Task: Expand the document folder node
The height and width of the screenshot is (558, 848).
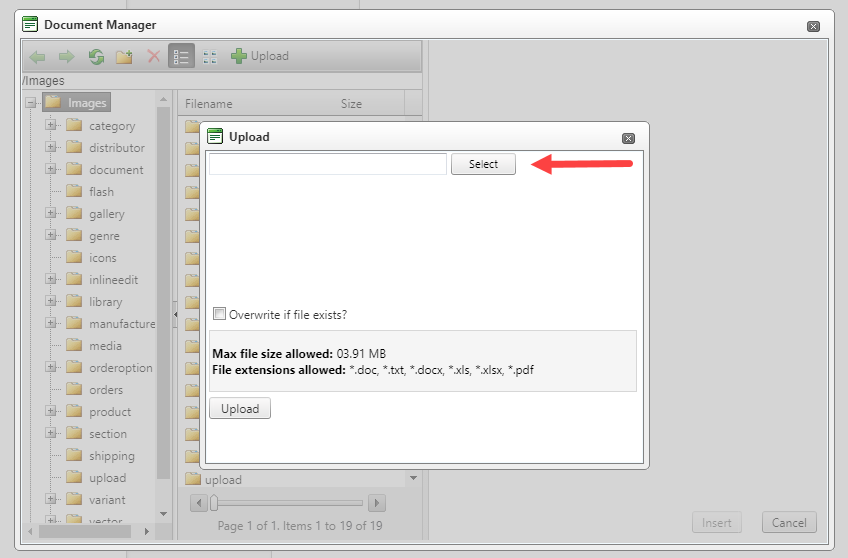Action: (51, 169)
